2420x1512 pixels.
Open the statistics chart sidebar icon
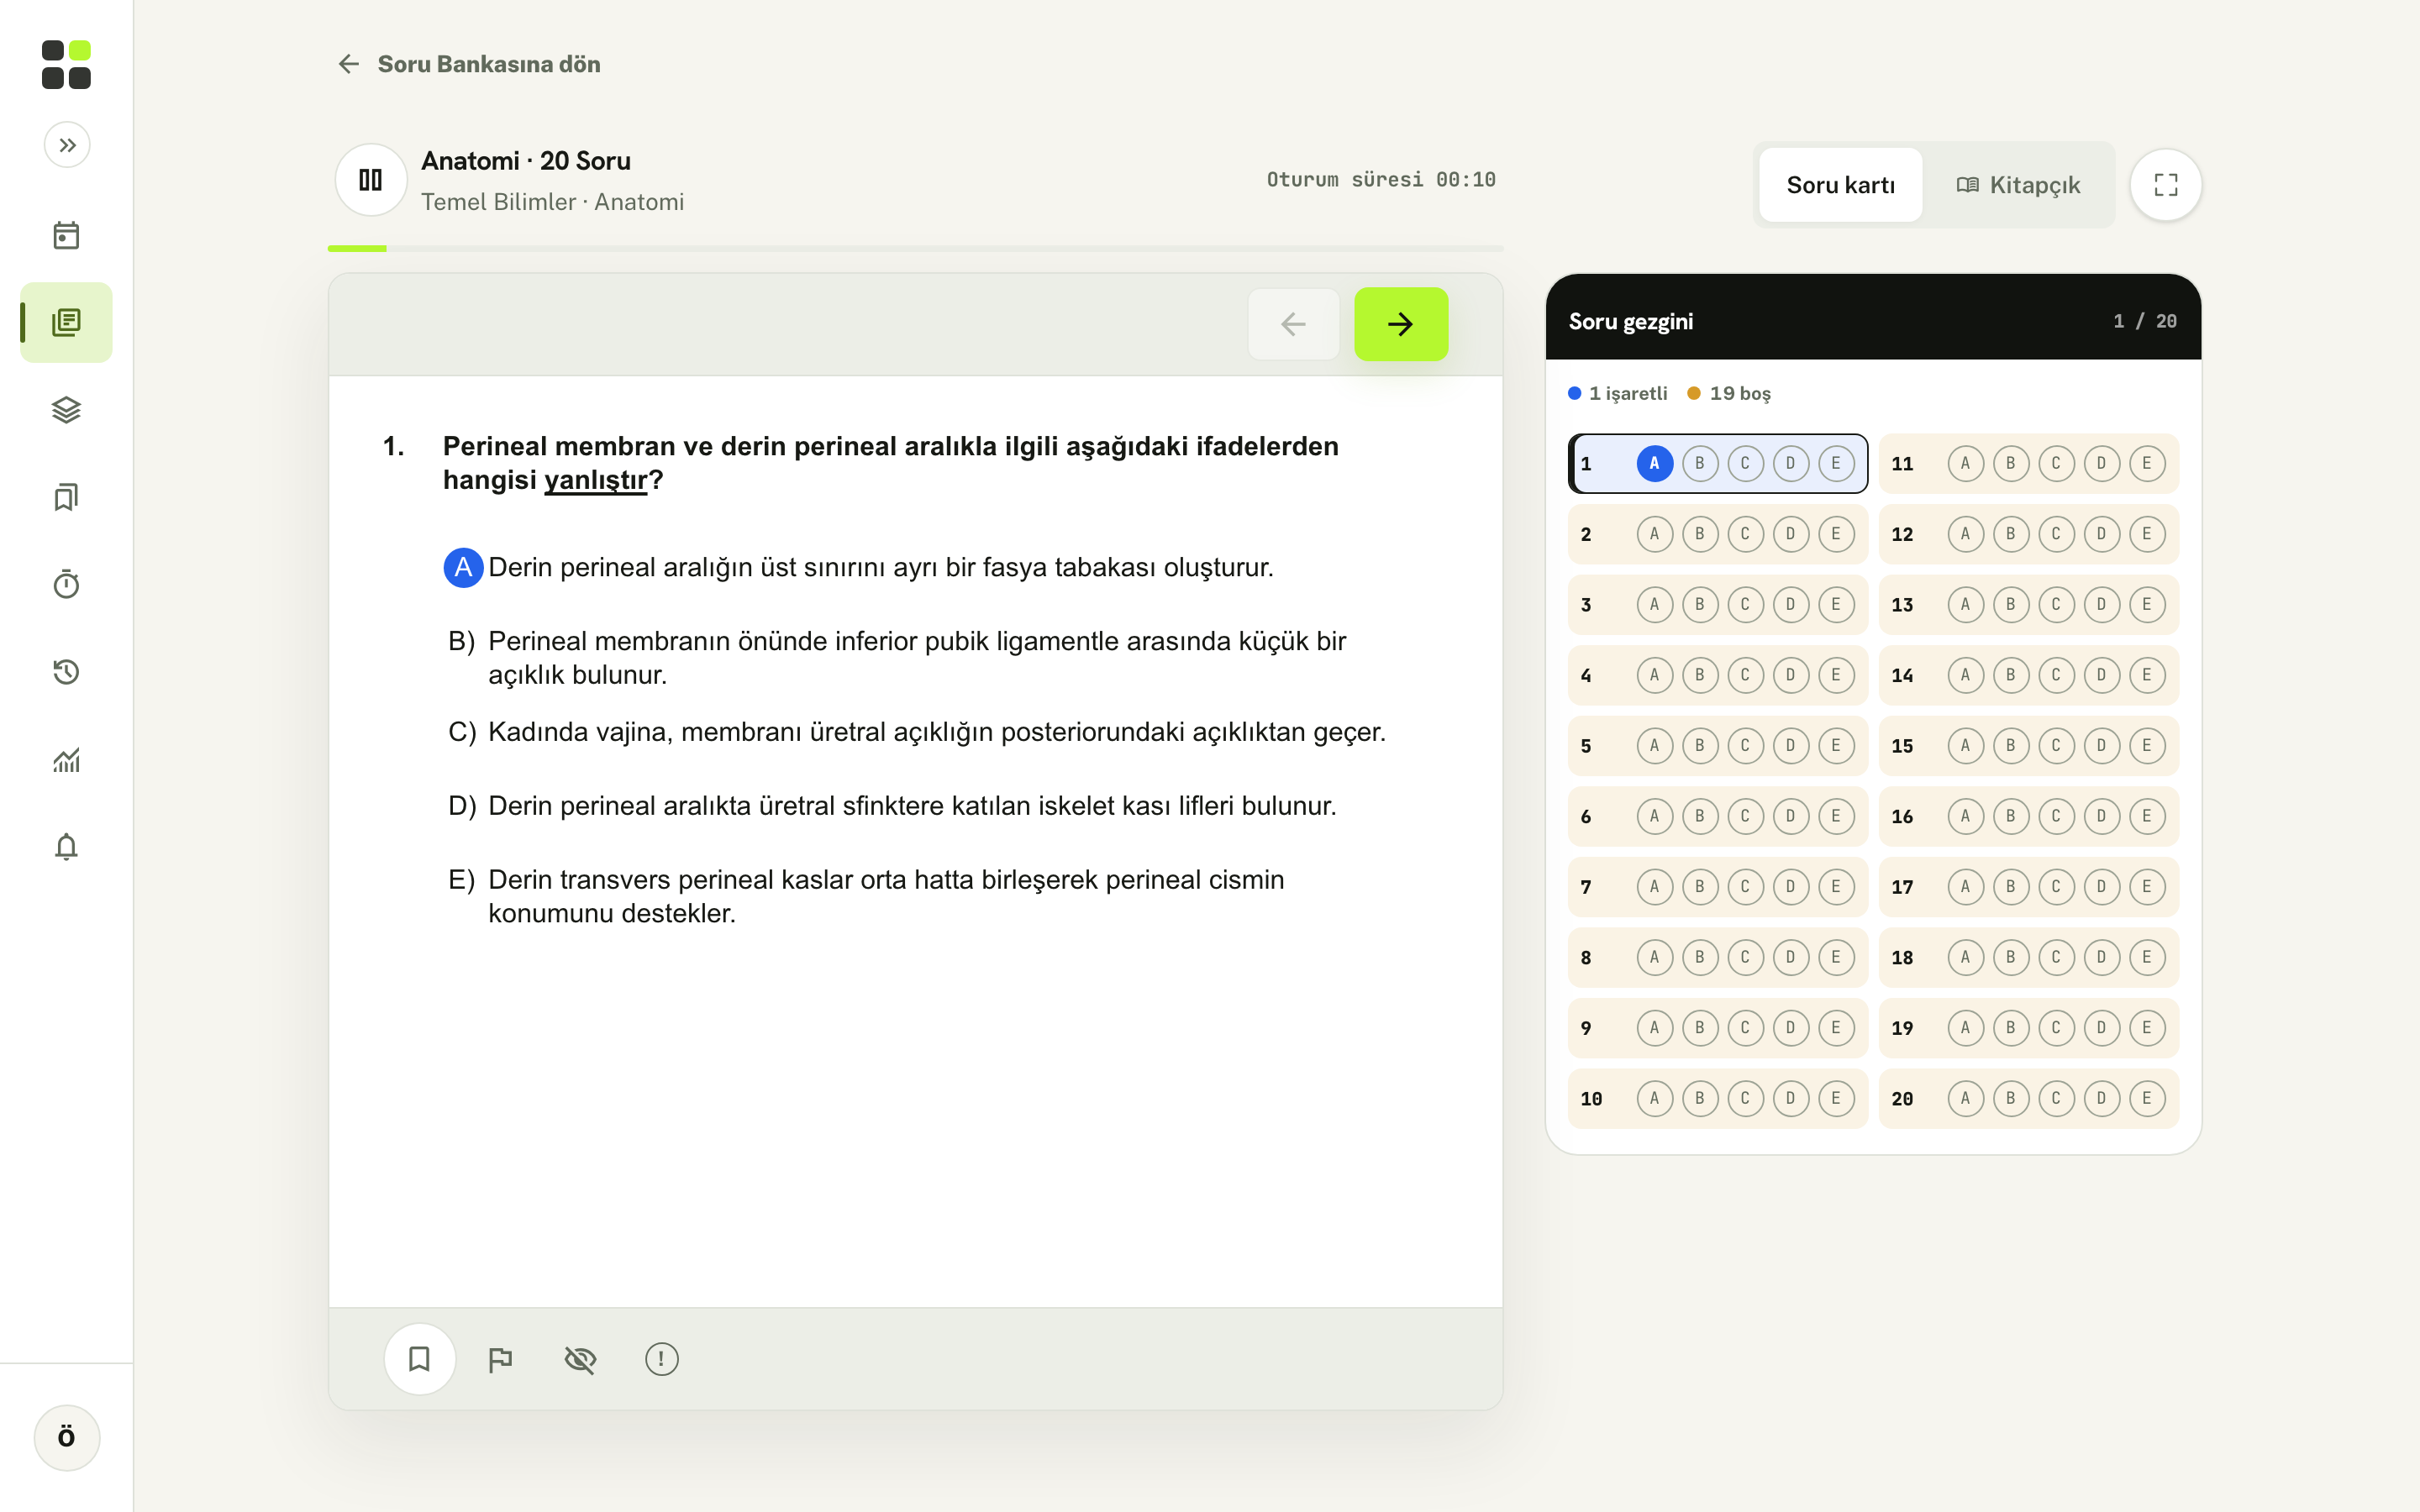[x=66, y=760]
